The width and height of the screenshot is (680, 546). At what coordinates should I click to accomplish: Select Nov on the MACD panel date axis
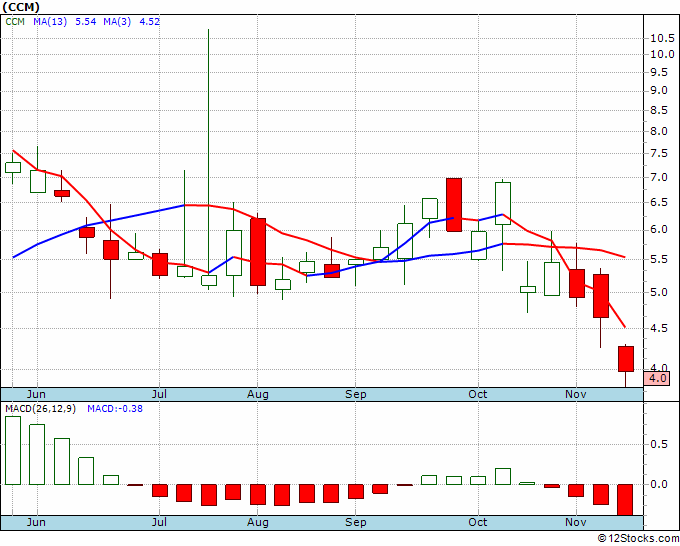(x=575, y=522)
